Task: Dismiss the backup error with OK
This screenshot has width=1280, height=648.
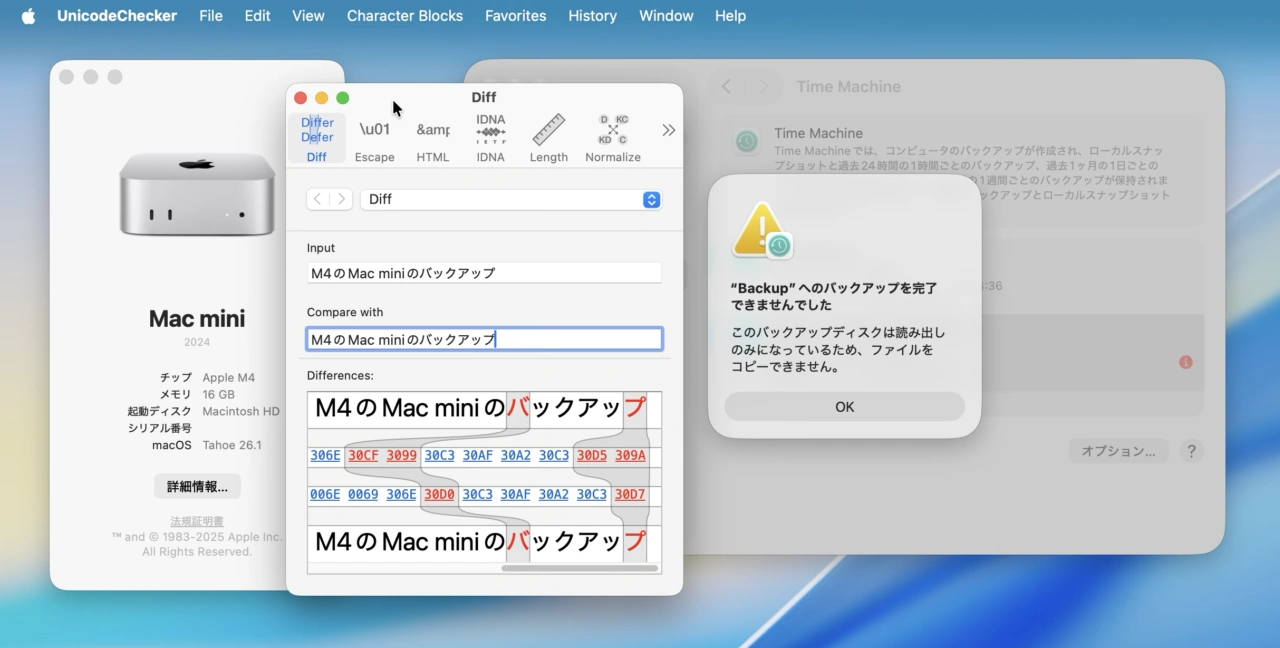Action: [844, 406]
